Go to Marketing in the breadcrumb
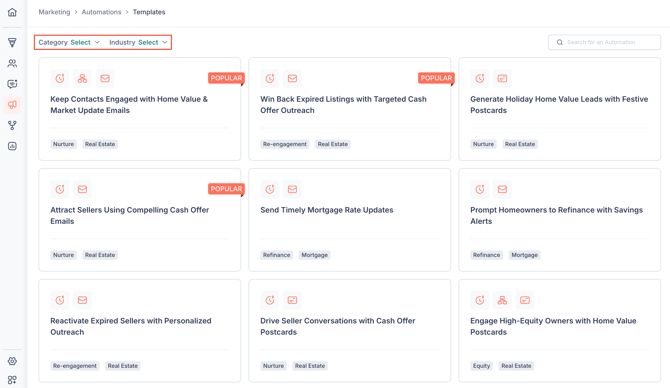Image resolution: width=670 pixels, height=388 pixels. click(54, 12)
